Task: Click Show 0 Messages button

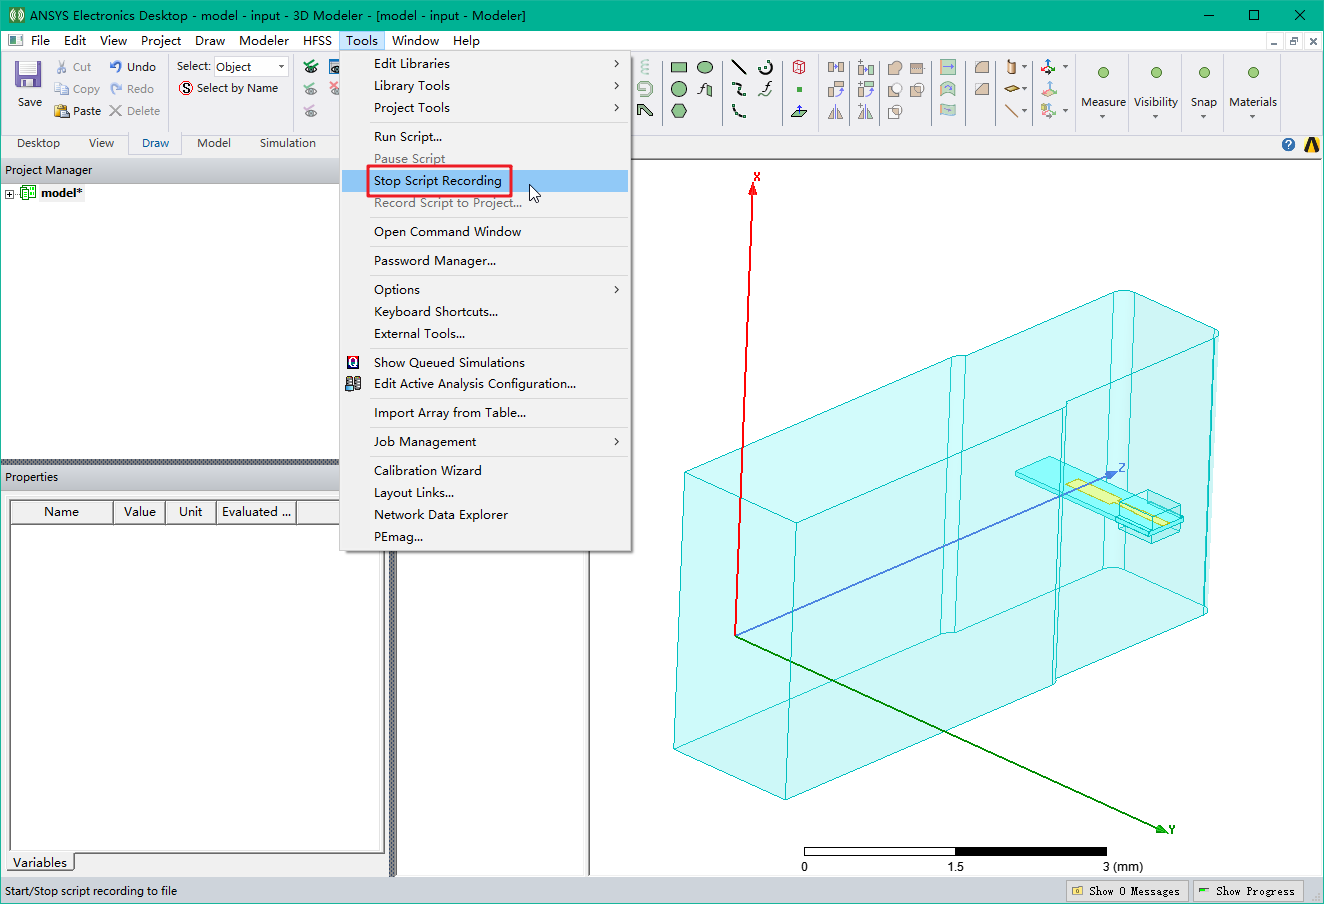Action: point(1127,891)
